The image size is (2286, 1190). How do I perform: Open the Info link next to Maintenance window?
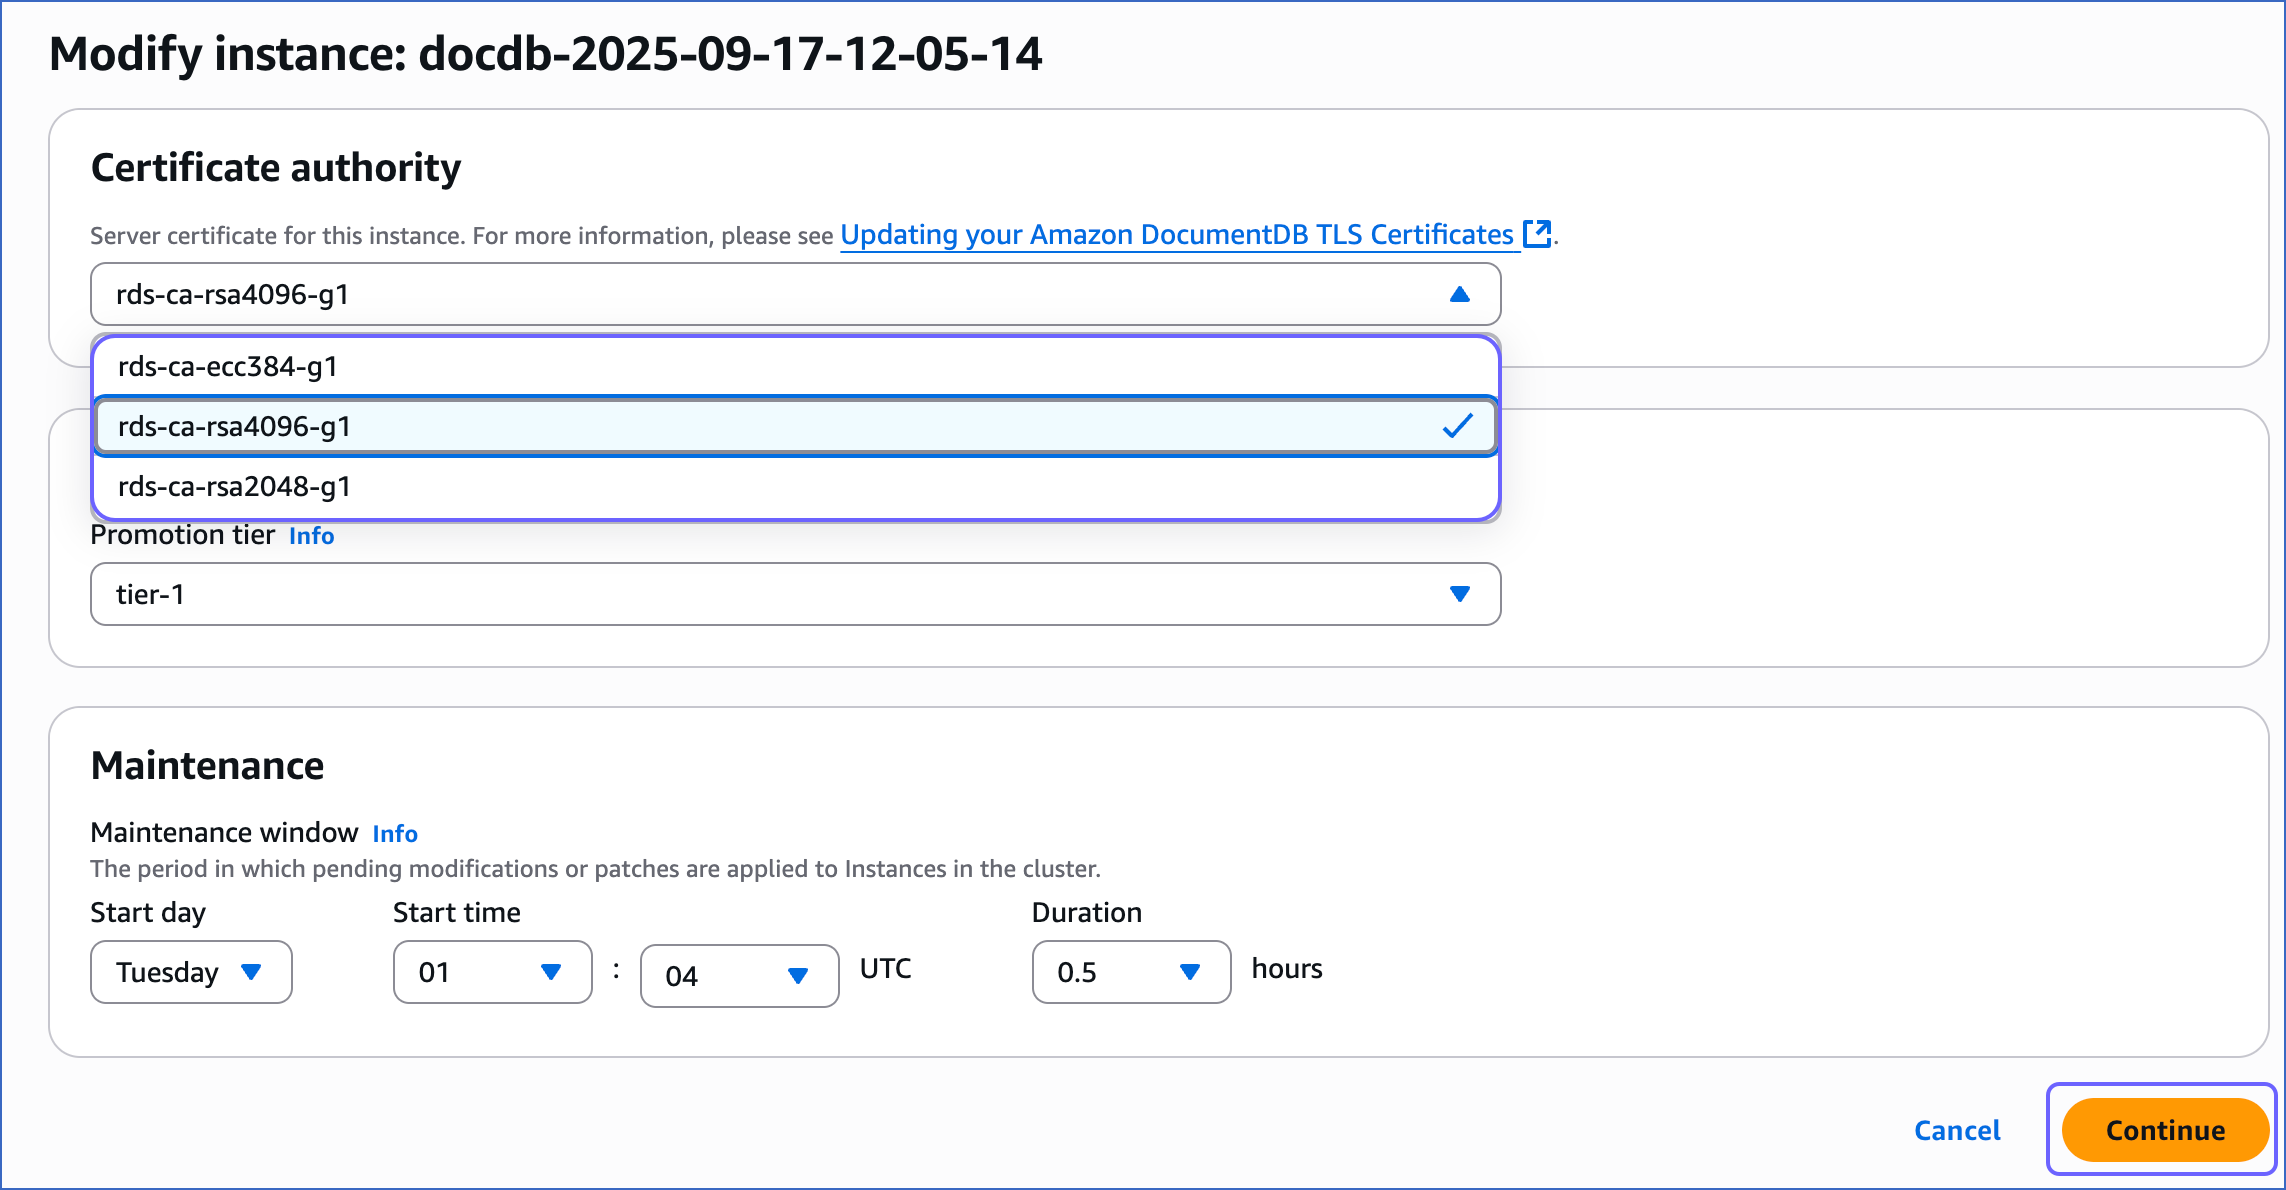[395, 834]
